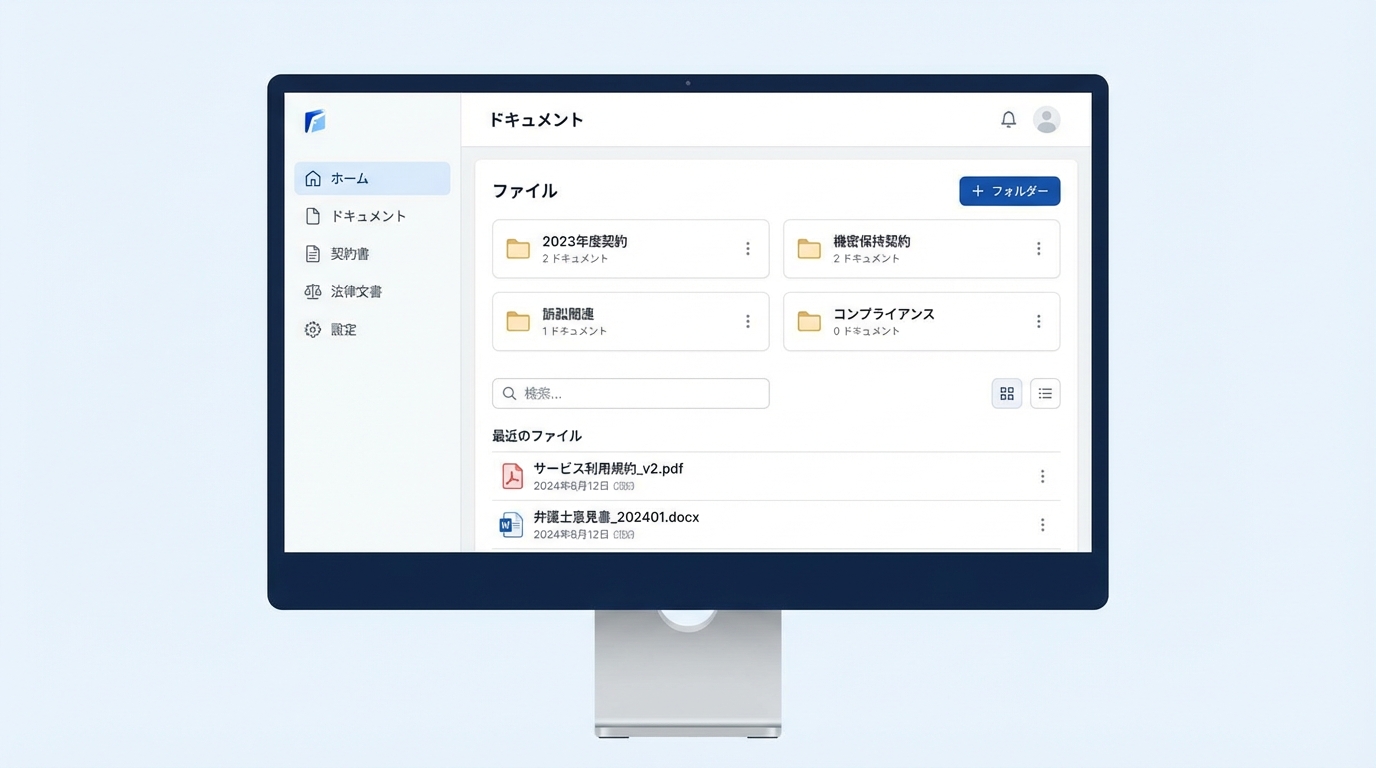Select the ホーム home icon in sidebar
The width and height of the screenshot is (1376, 768).
pos(313,177)
